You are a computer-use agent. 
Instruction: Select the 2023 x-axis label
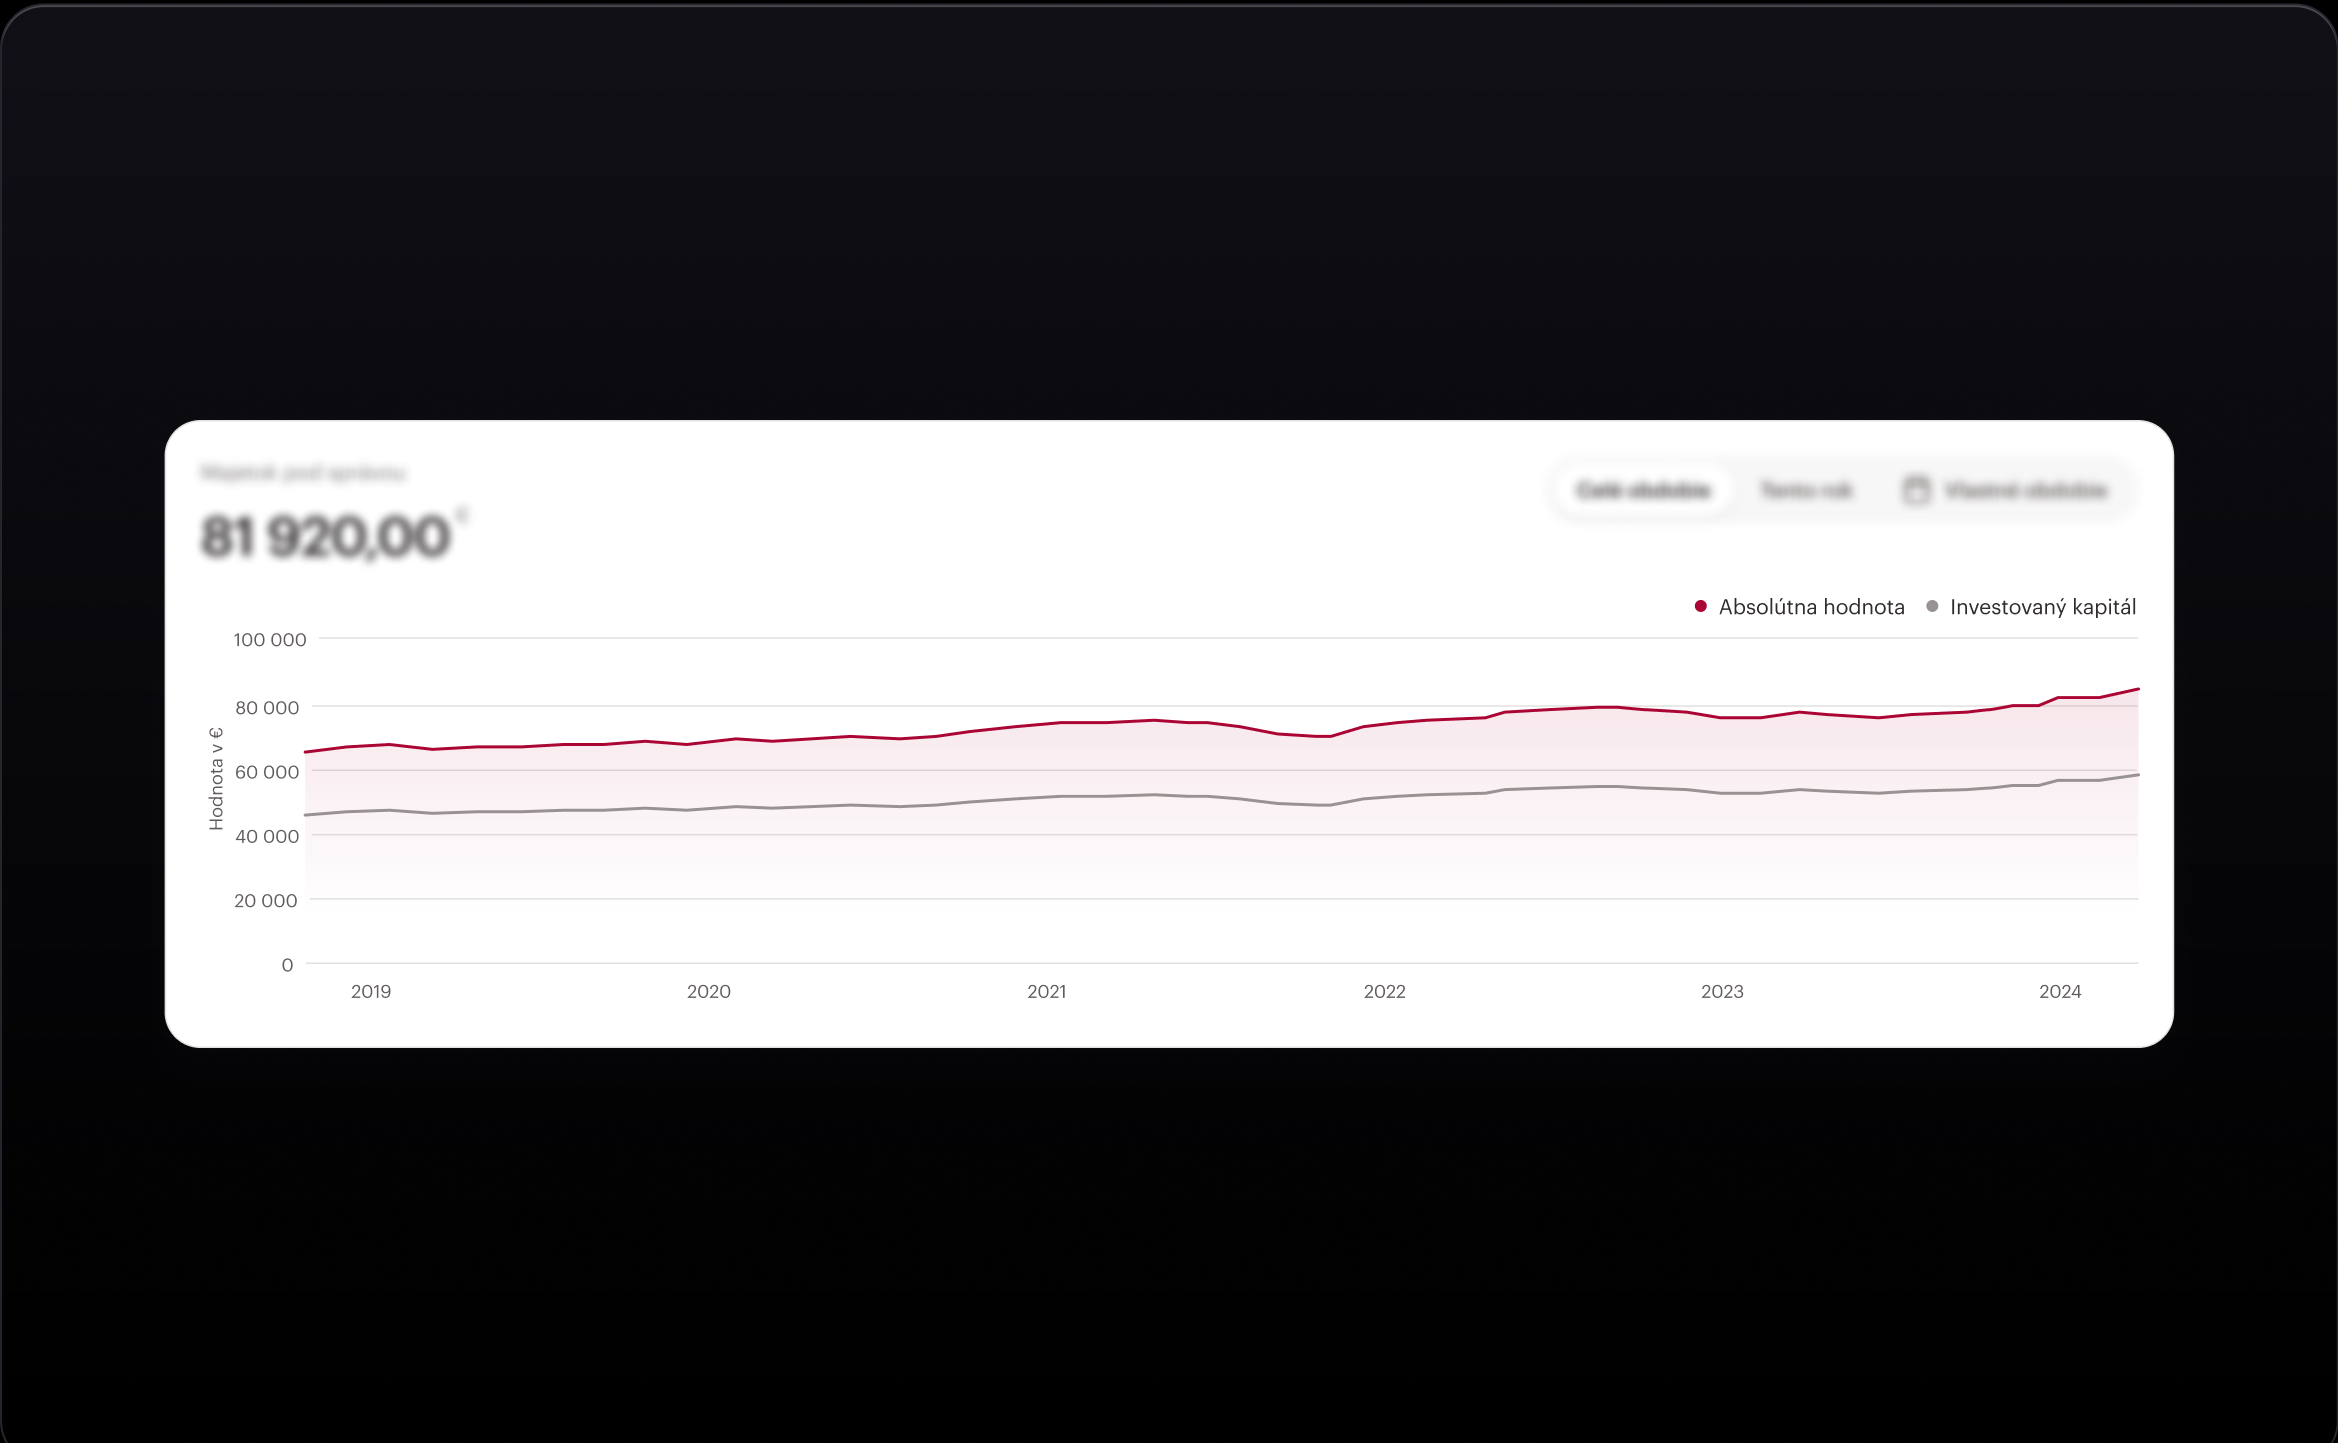coord(1722,991)
